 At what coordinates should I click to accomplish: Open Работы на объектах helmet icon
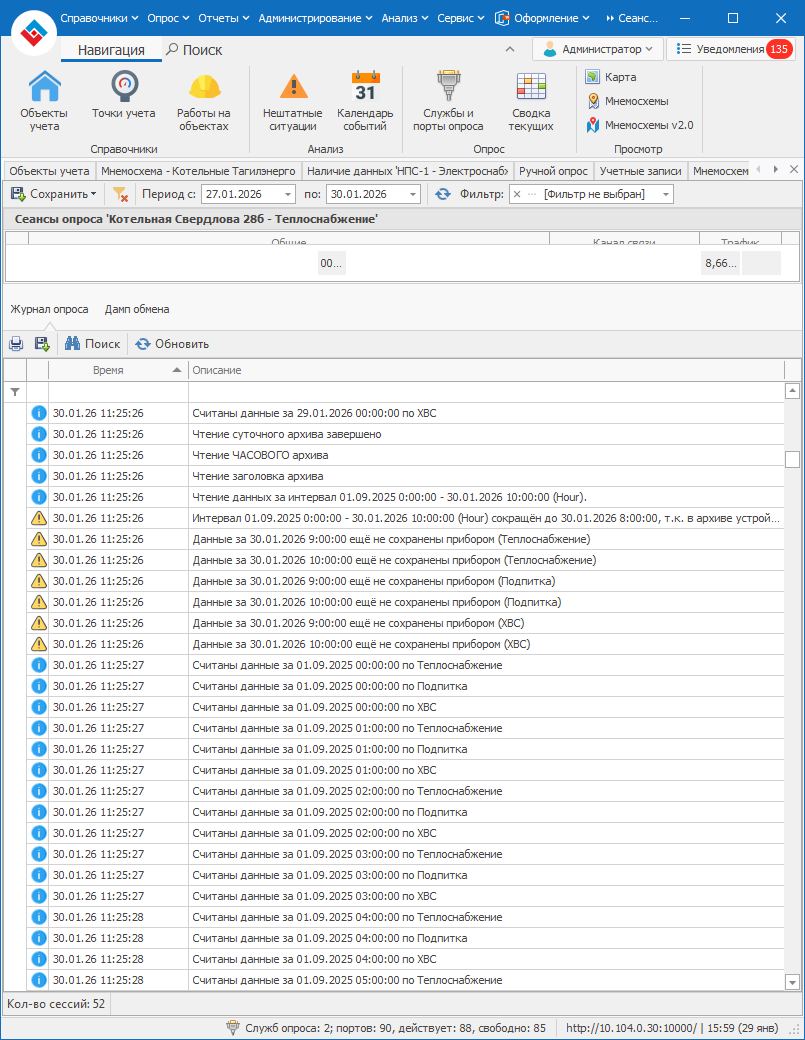[203, 102]
